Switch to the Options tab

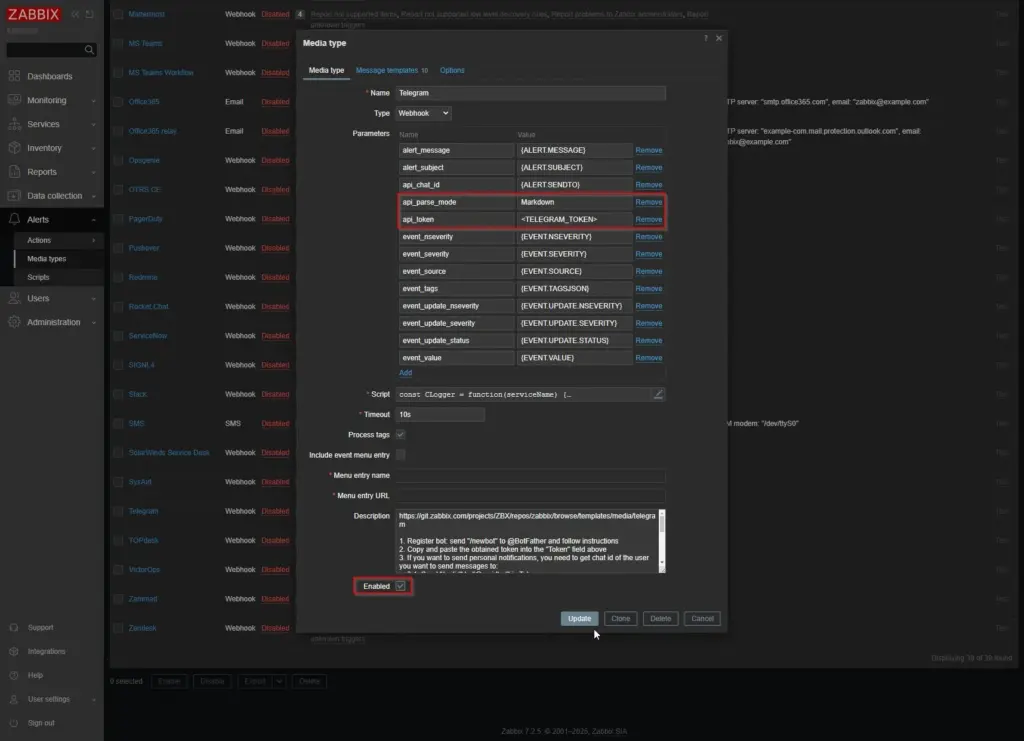(452, 71)
